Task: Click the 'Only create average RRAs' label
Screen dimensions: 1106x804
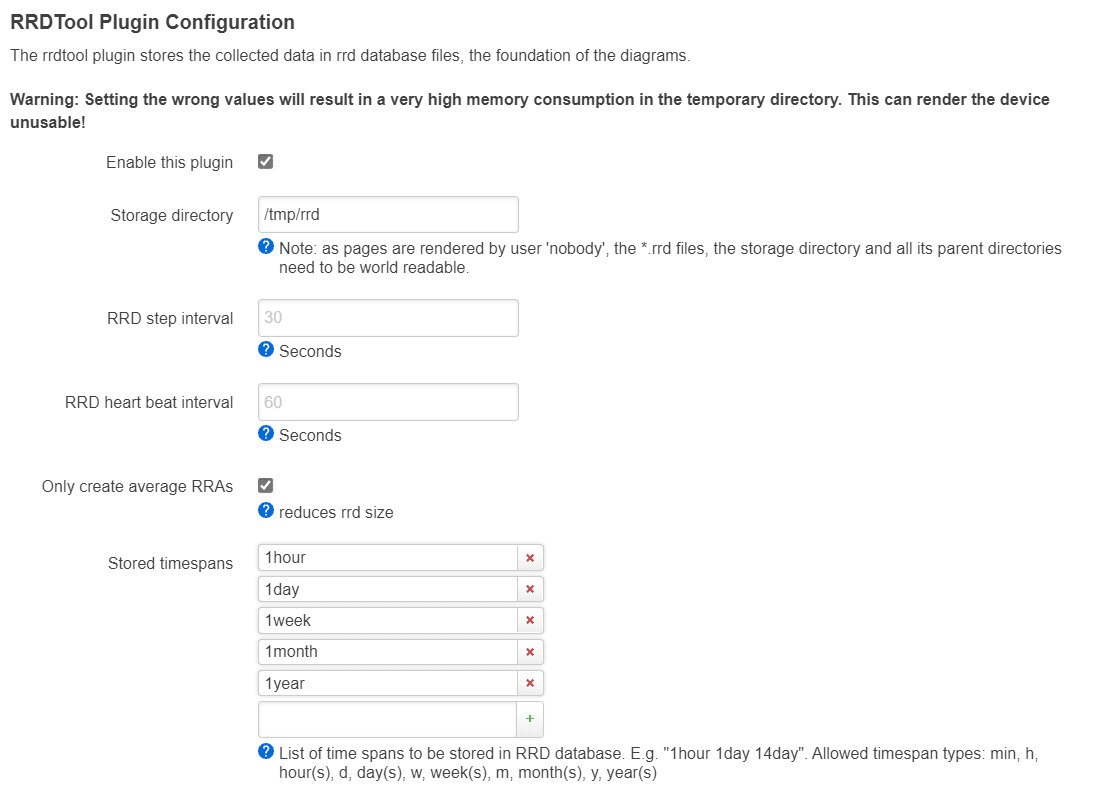Action: [137, 487]
